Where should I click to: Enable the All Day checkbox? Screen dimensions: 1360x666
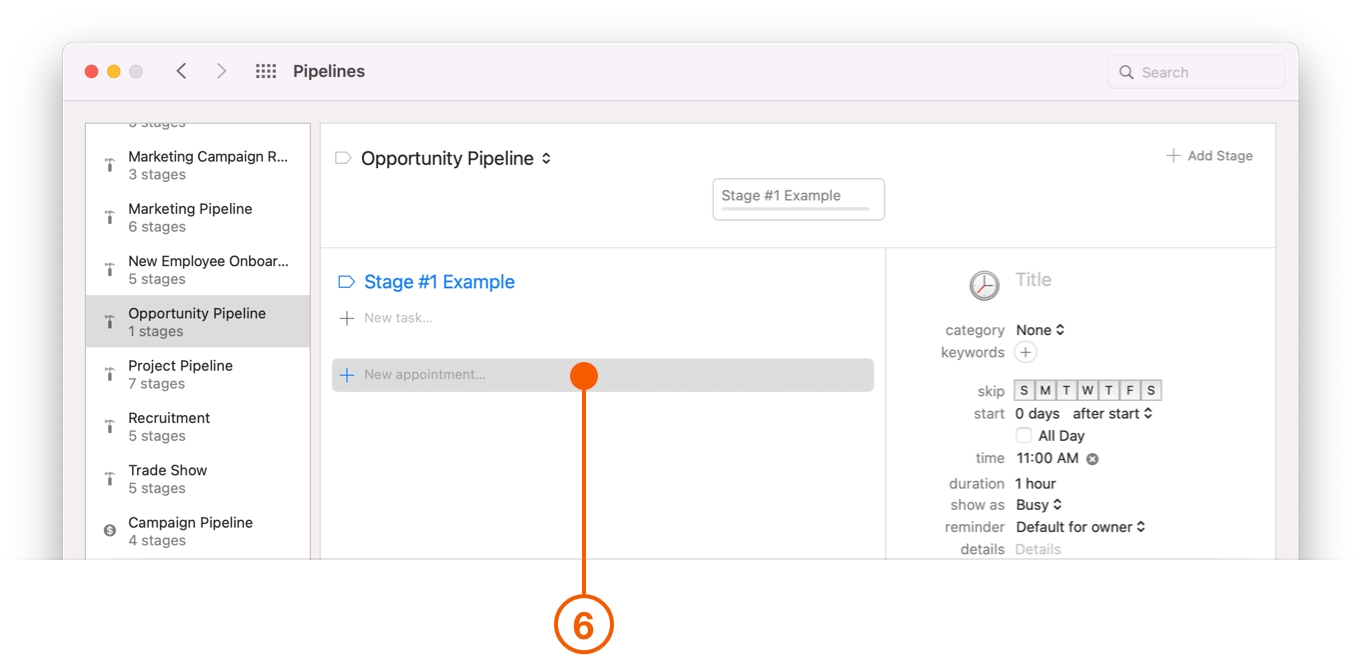coord(1023,435)
